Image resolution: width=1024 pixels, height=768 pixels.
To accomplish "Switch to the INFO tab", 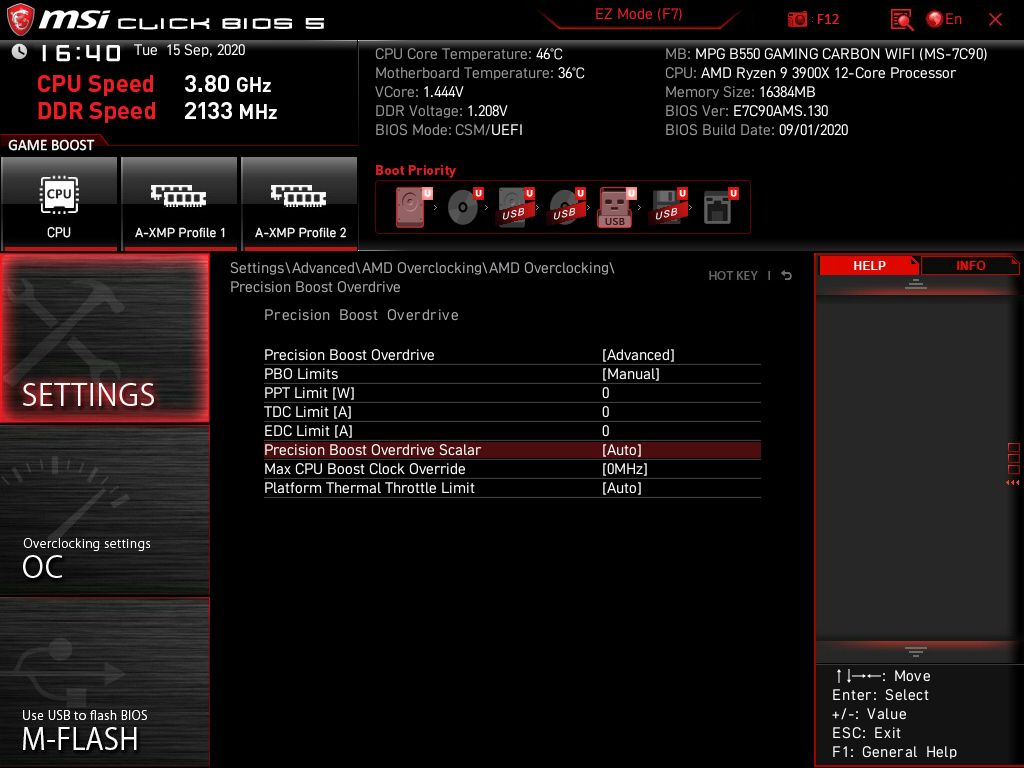I will [970, 265].
